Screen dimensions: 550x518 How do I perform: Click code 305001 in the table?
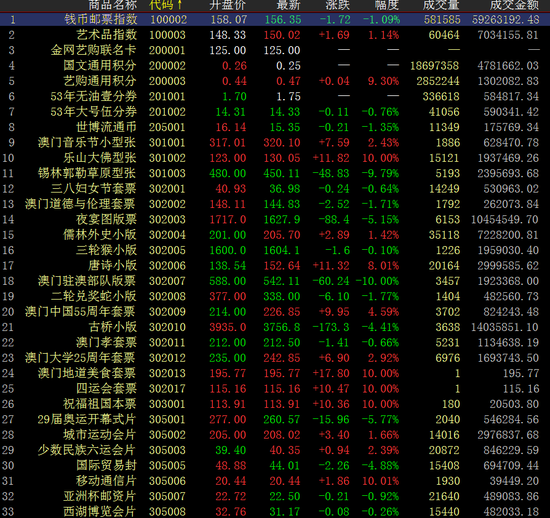167,419
